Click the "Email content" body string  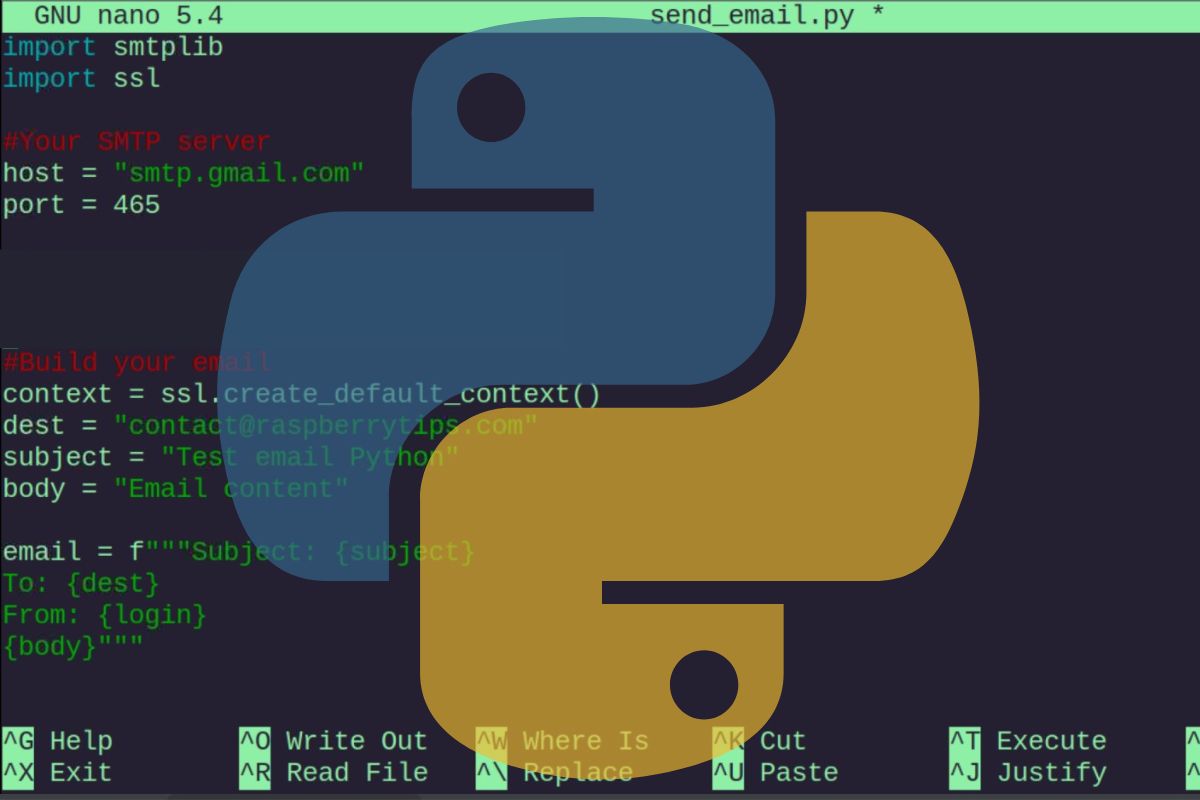[x=230, y=488]
